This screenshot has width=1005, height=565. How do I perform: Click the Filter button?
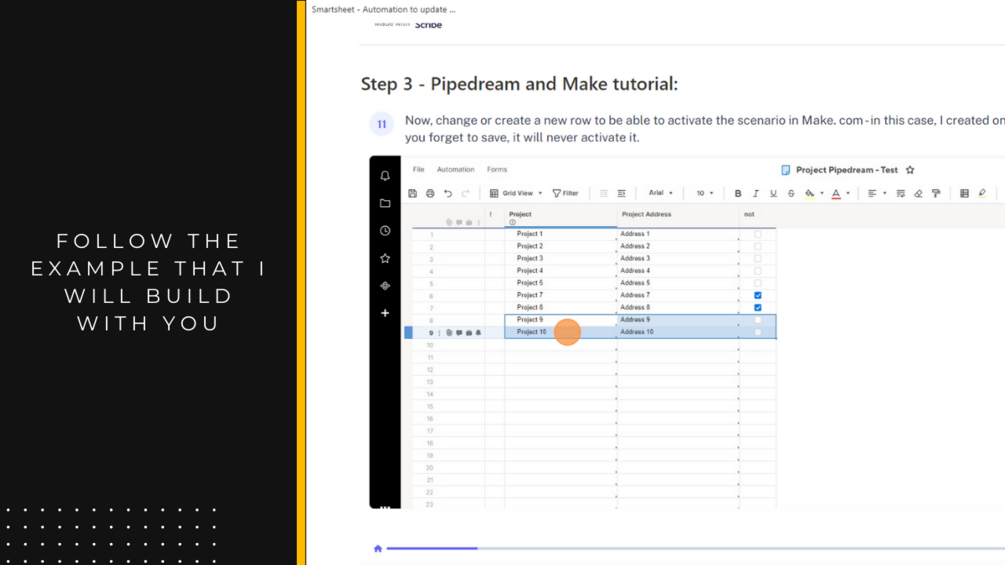[565, 193]
